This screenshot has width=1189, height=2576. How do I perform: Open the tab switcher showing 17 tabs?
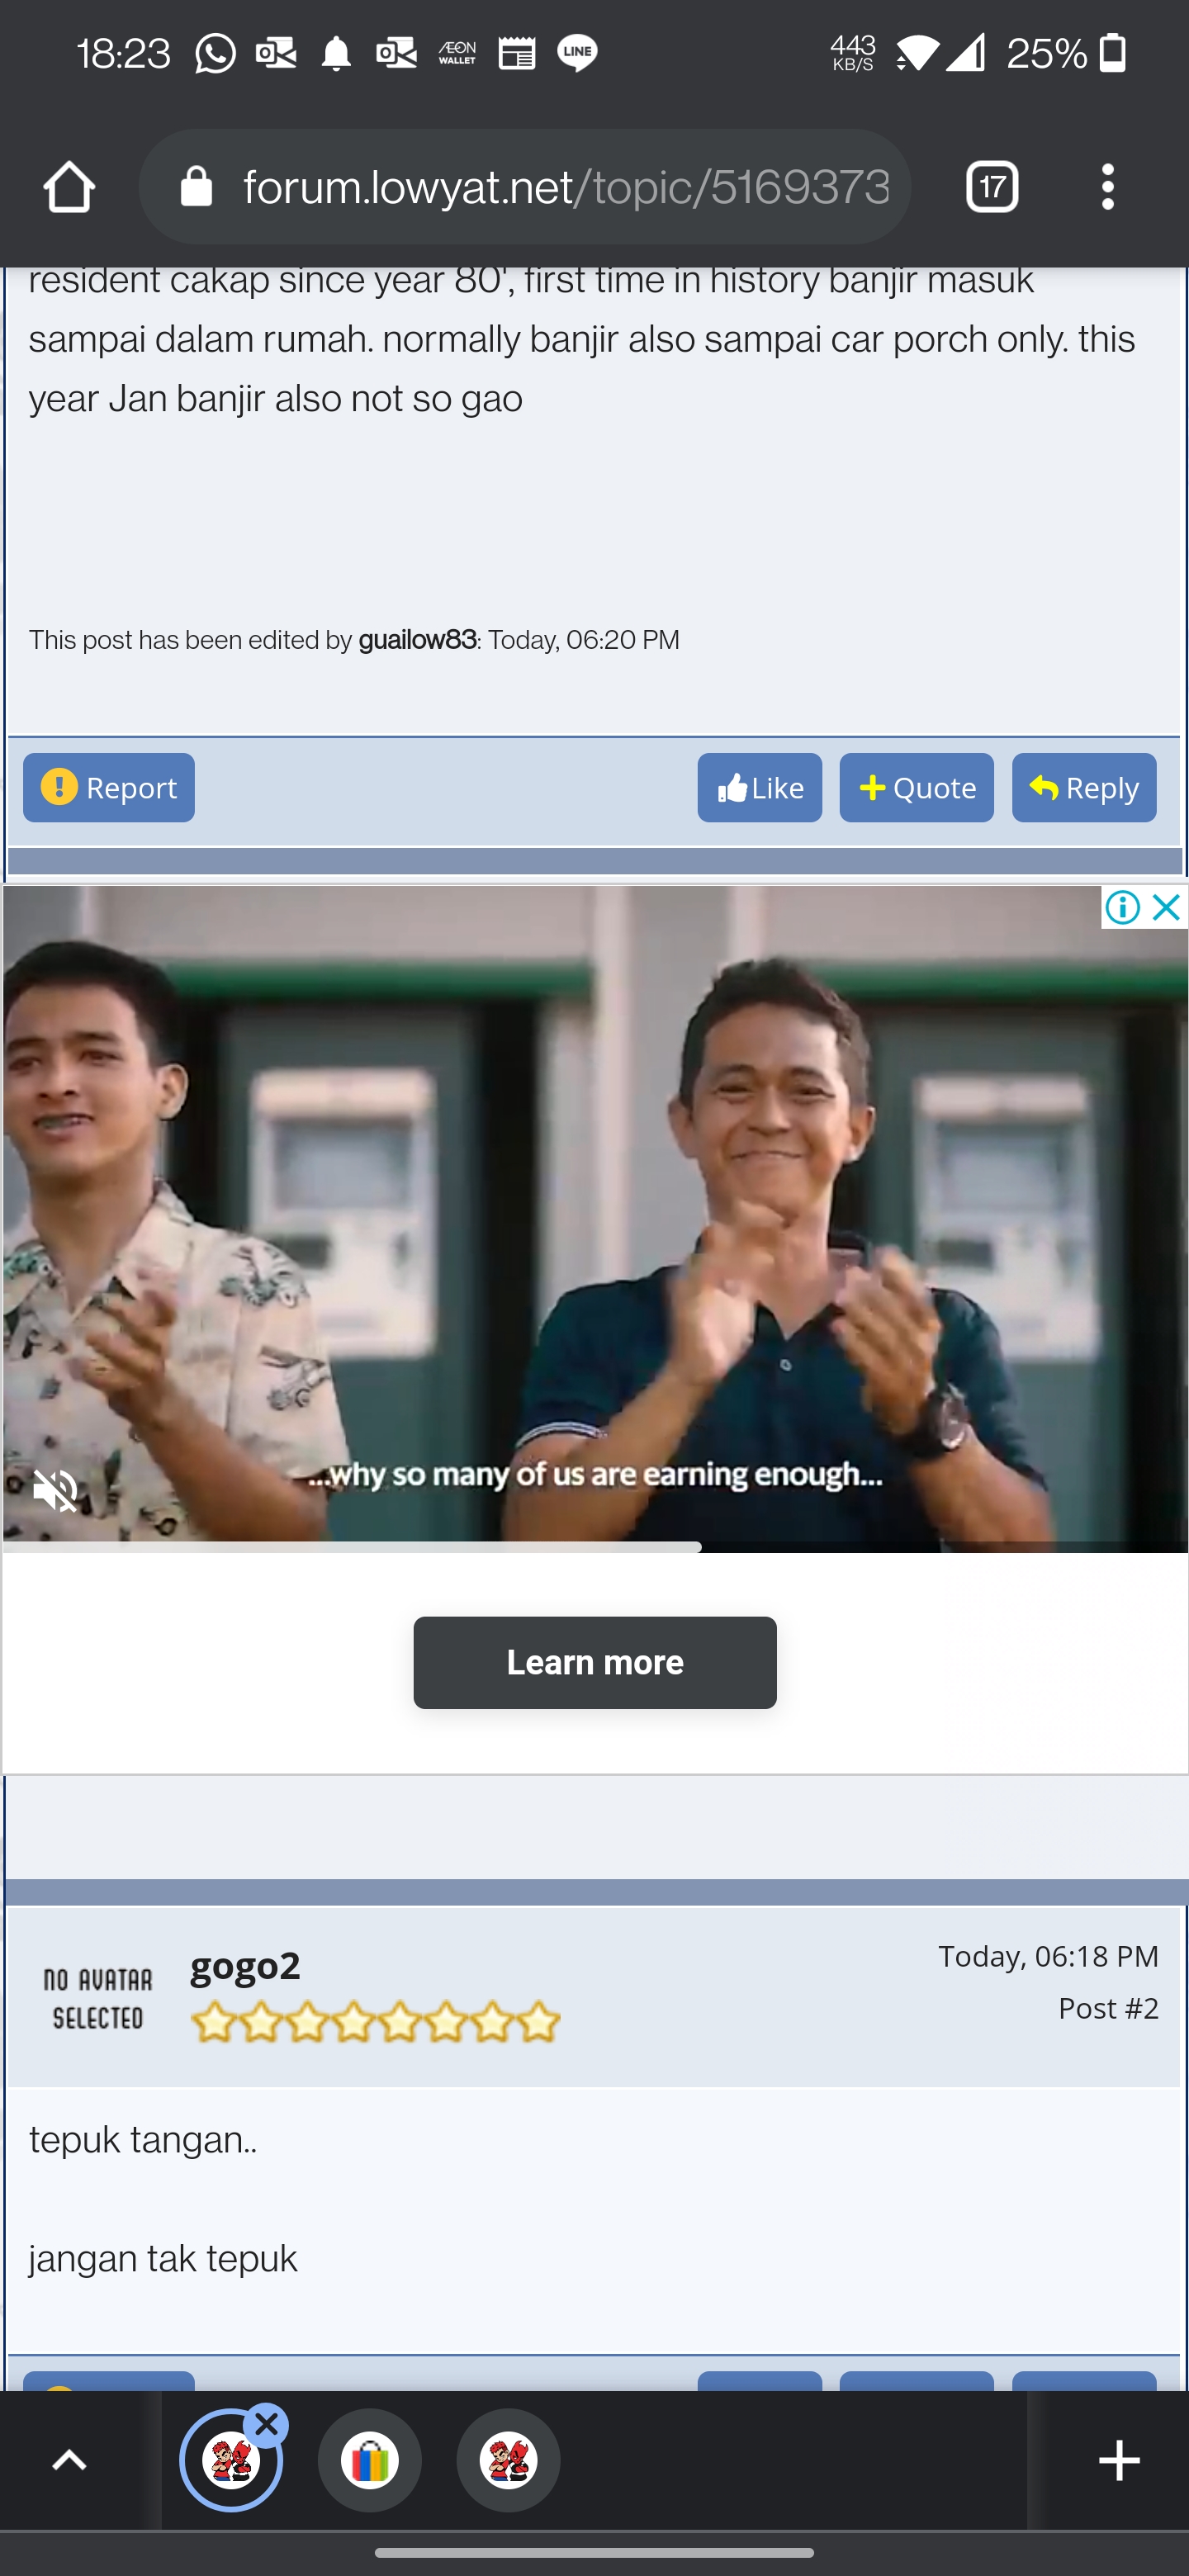992,187
